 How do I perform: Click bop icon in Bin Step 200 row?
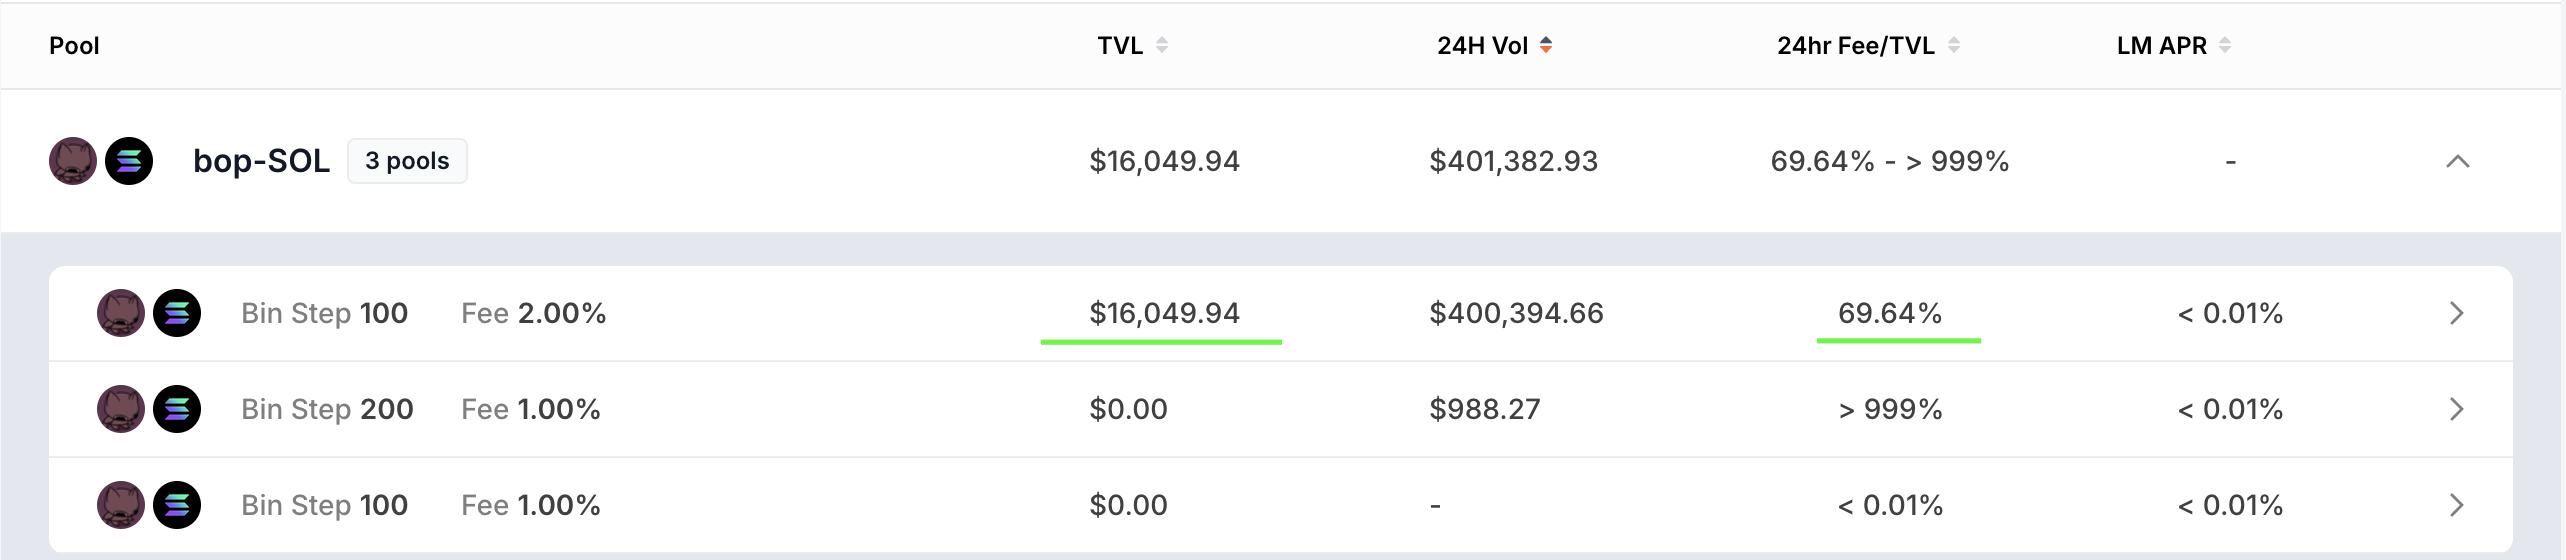[x=121, y=409]
